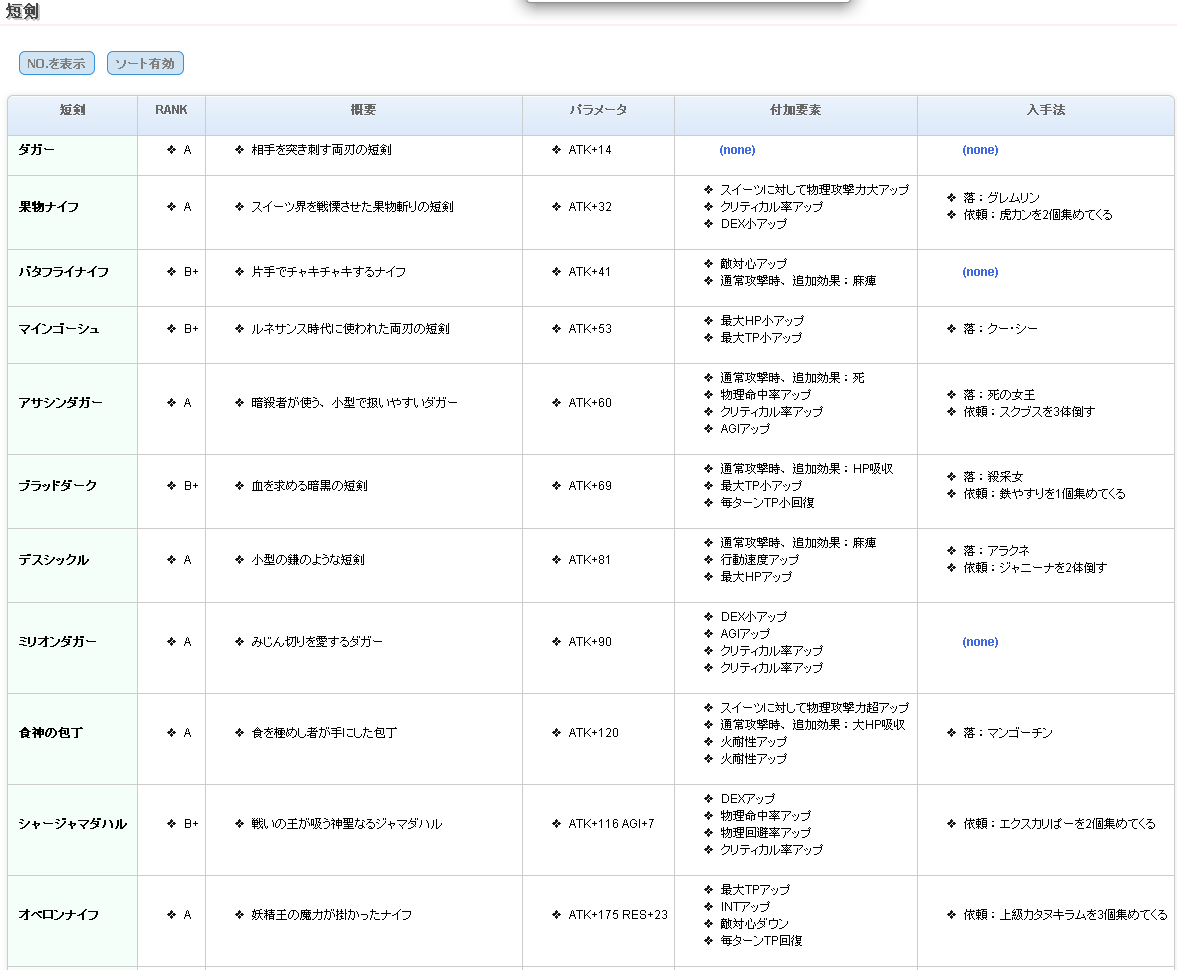Click the NO.を表示 button

click(x=56, y=64)
